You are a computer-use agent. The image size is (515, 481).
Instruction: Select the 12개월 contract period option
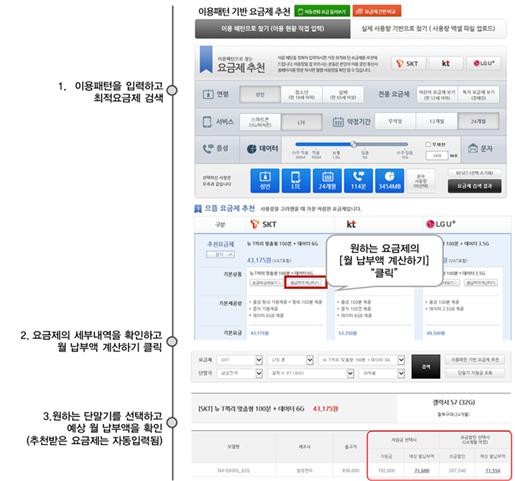[436, 121]
